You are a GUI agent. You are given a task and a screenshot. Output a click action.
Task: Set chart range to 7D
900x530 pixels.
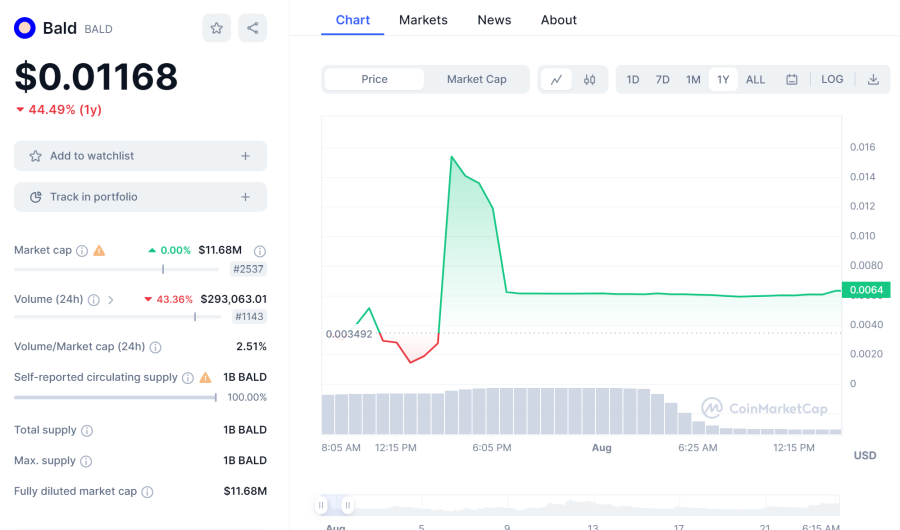click(x=662, y=79)
